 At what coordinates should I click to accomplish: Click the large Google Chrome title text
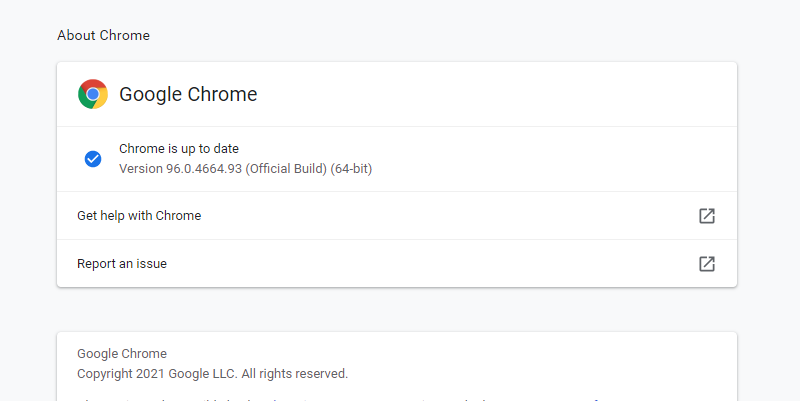188,94
